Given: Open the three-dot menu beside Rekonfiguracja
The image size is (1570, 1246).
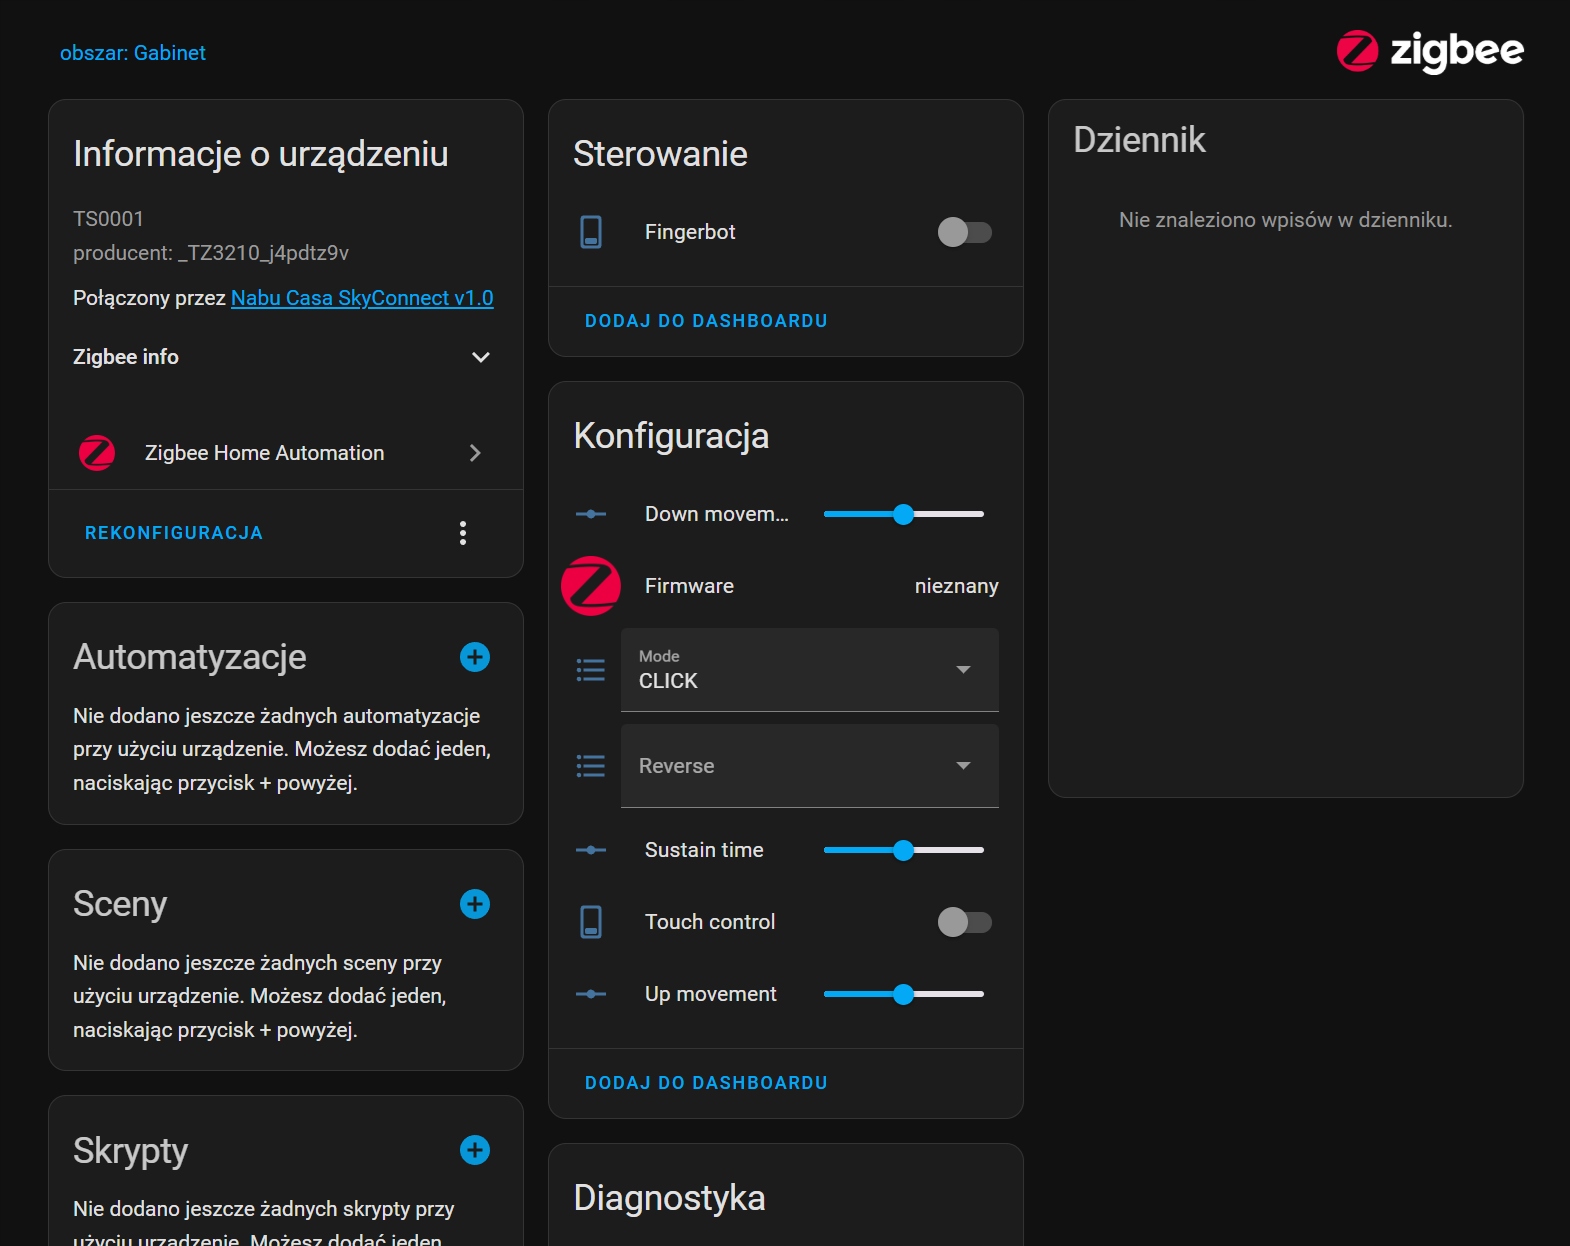Looking at the screenshot, I should [463, 533].
